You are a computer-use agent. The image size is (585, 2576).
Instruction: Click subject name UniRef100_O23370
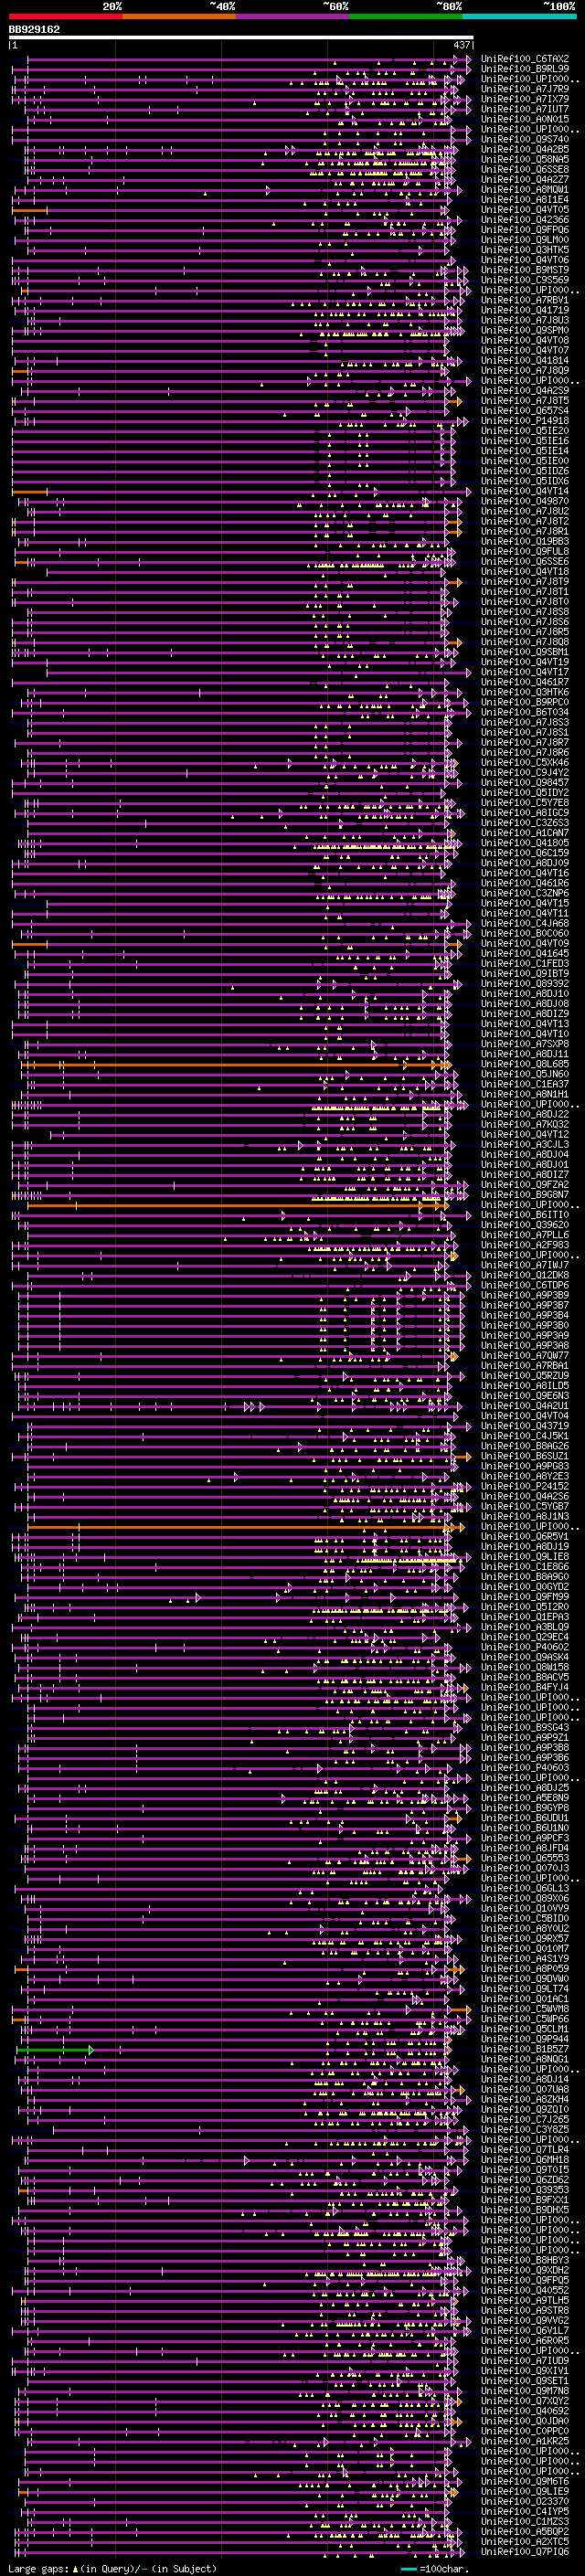[x=525, y=2502]
